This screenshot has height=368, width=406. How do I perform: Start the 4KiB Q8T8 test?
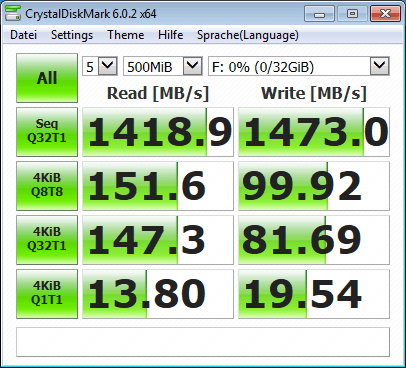(x=47, y=186)
